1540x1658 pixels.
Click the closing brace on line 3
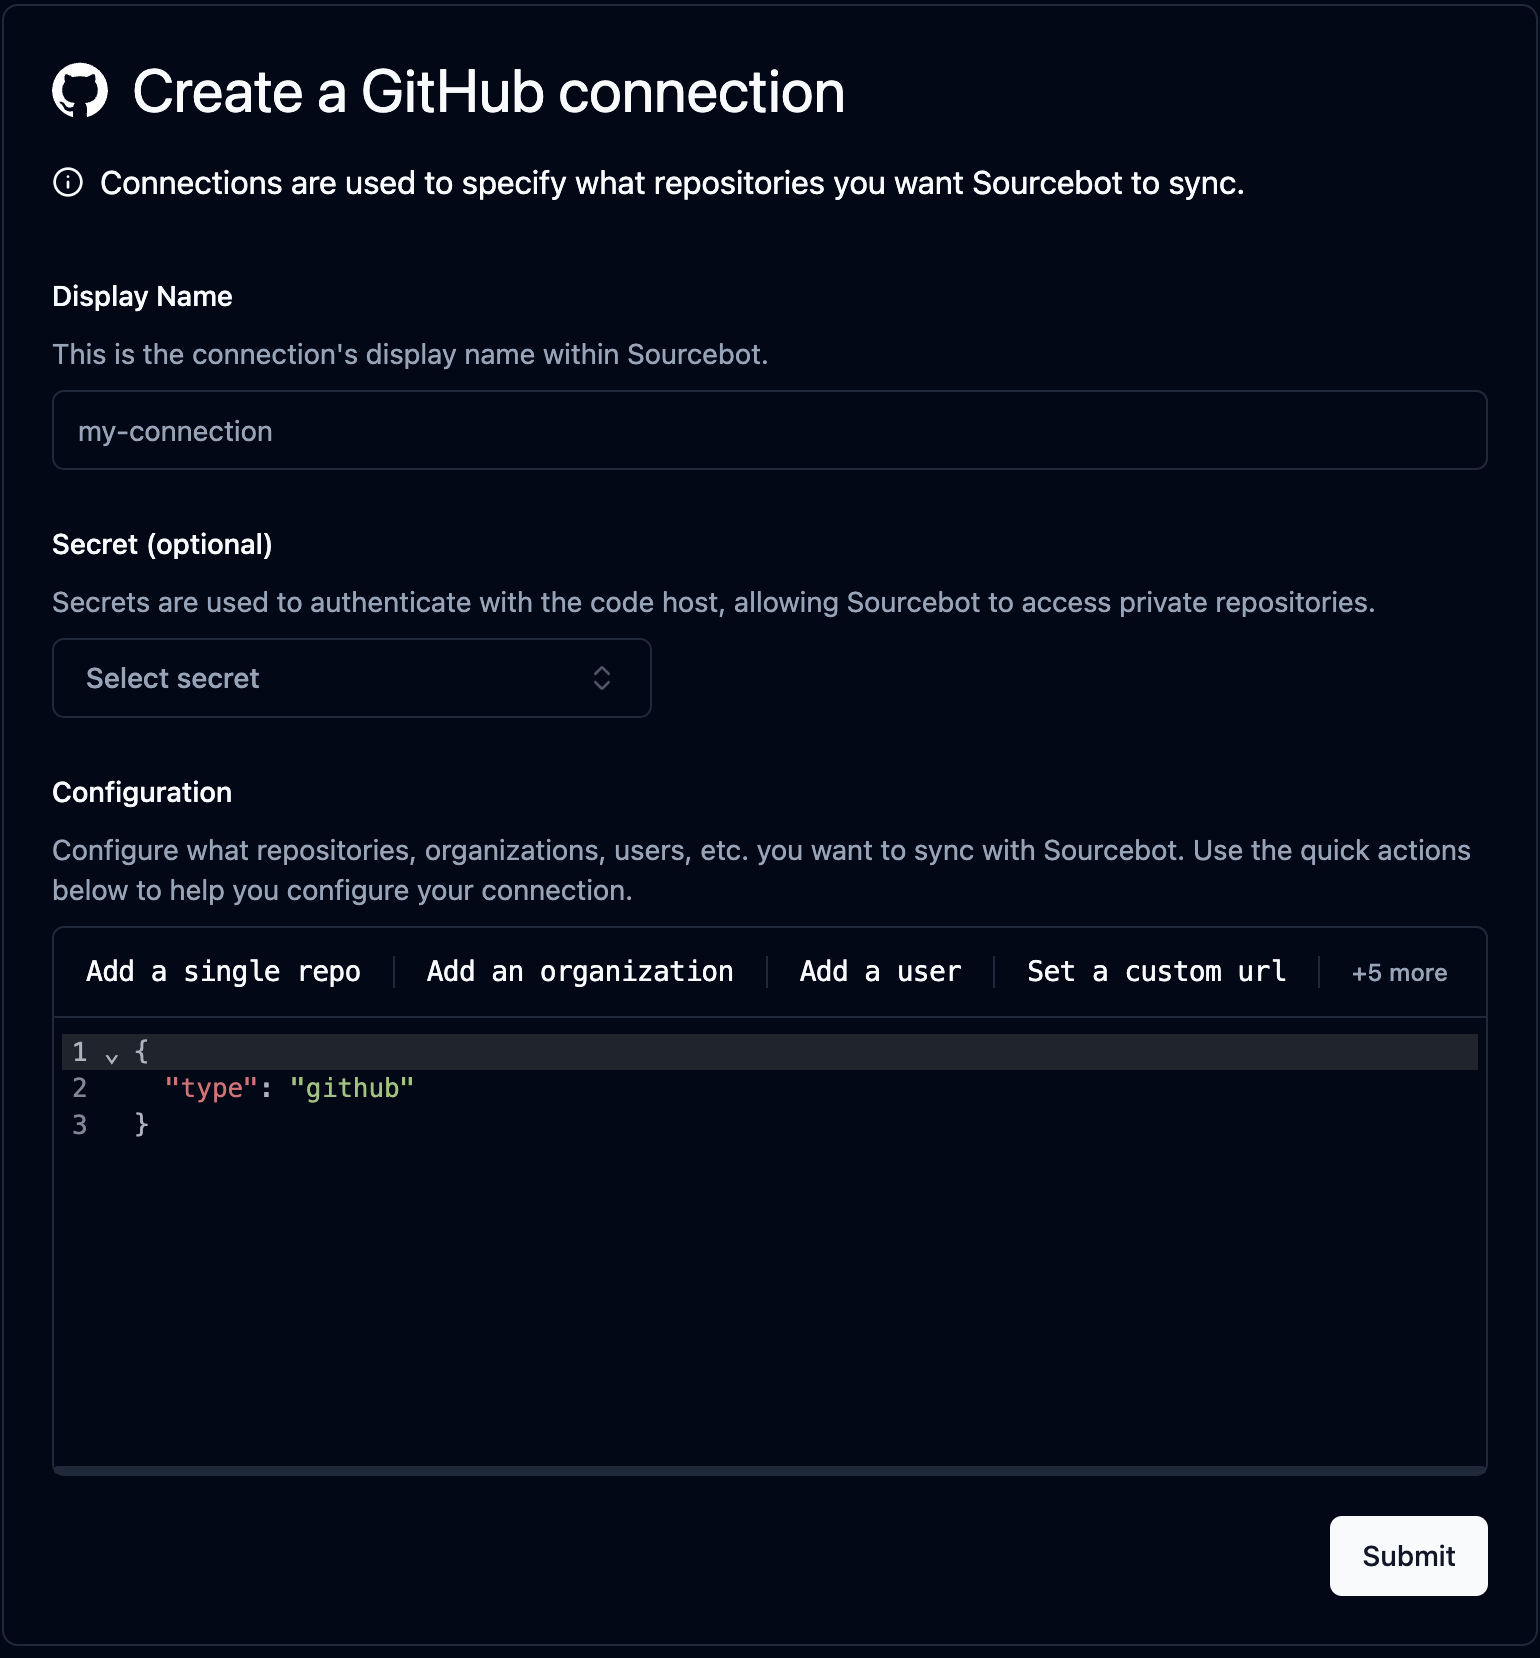pyautogui.click(x=142, y=1125)
